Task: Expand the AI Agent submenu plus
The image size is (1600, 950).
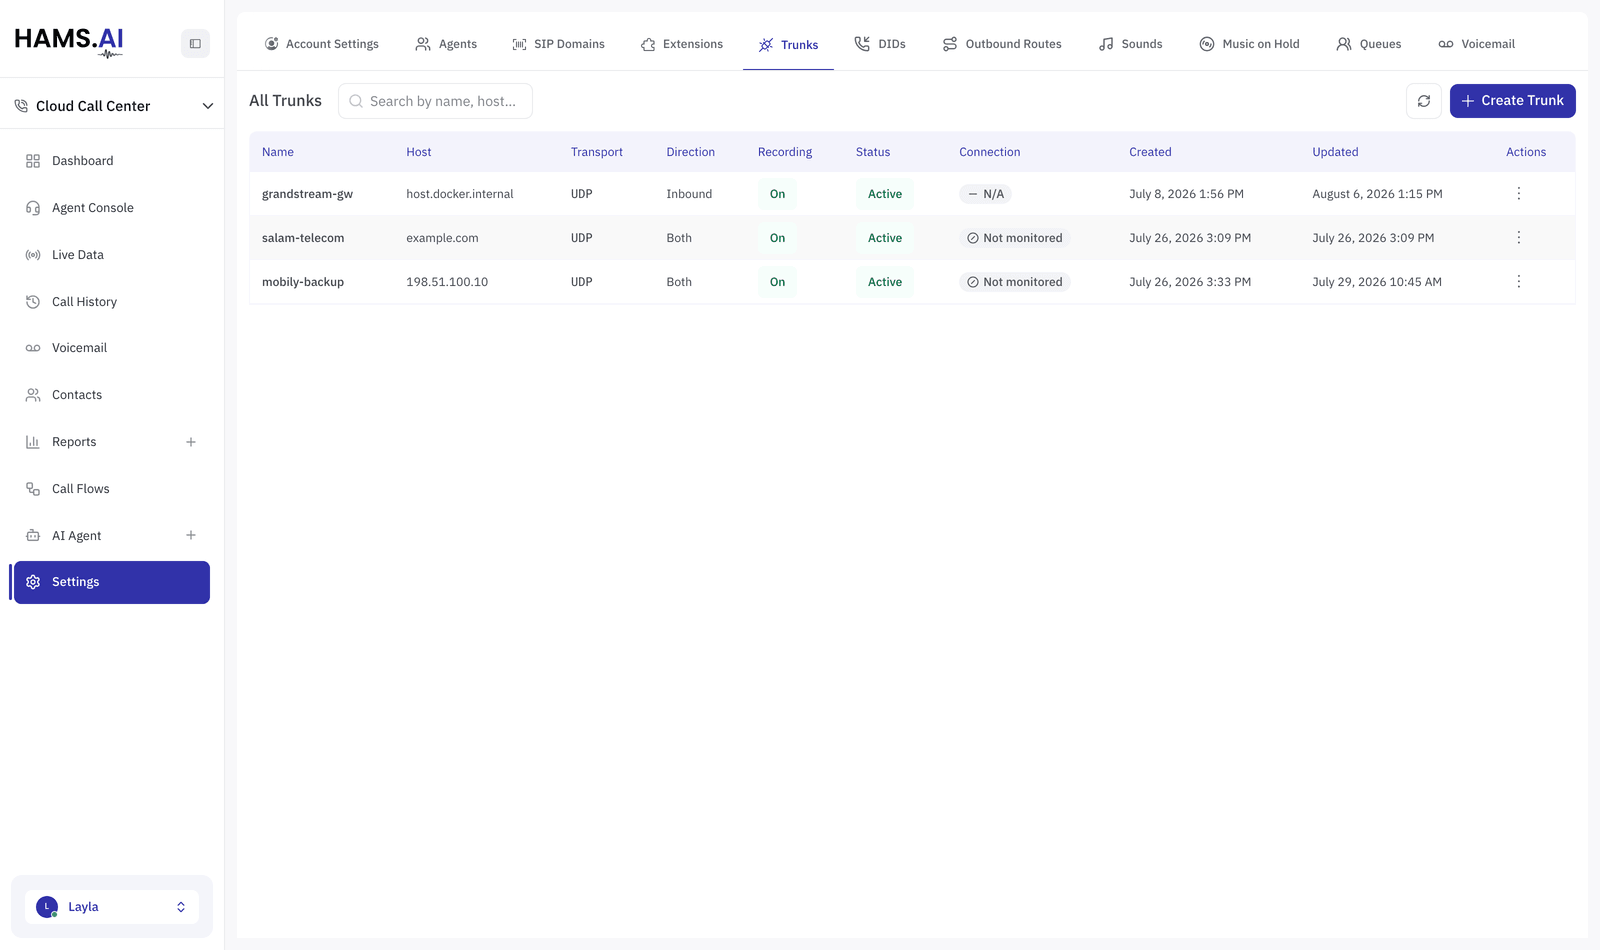Action: pyautogui.click(x=191, y=536)
